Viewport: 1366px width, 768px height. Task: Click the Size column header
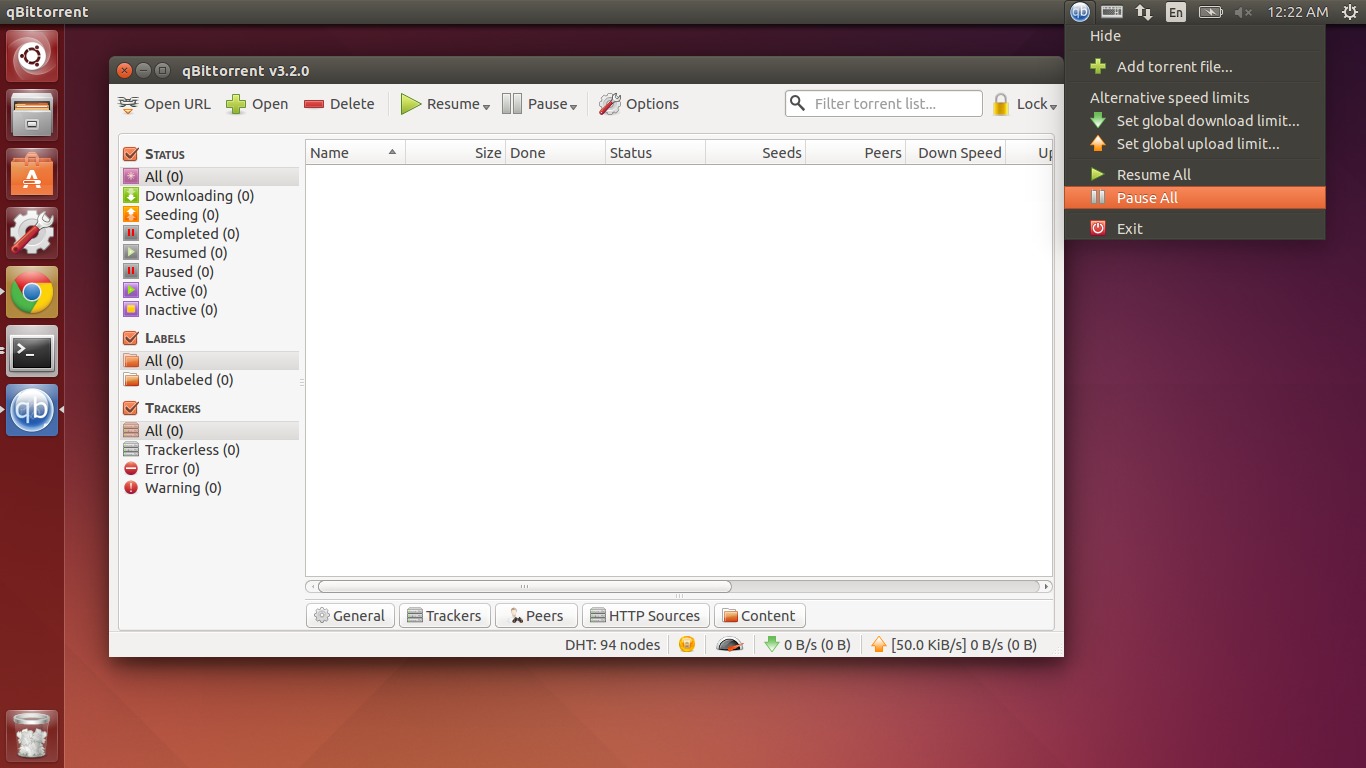tap(455, 153)
